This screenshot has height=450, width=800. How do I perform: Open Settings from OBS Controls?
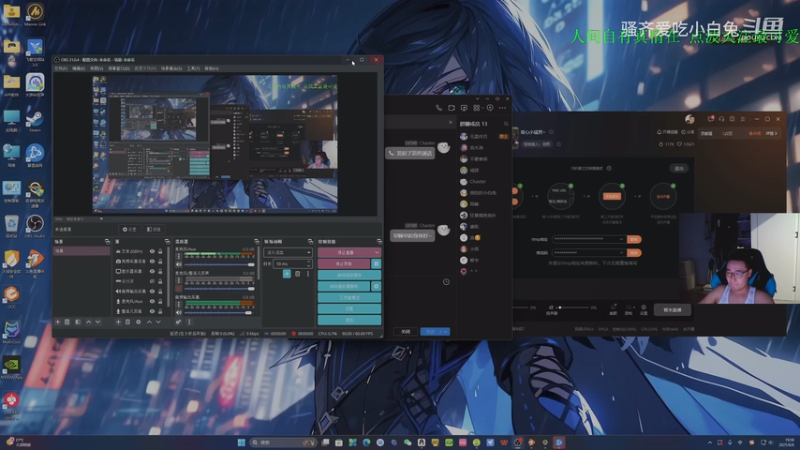tap(349, 309)
